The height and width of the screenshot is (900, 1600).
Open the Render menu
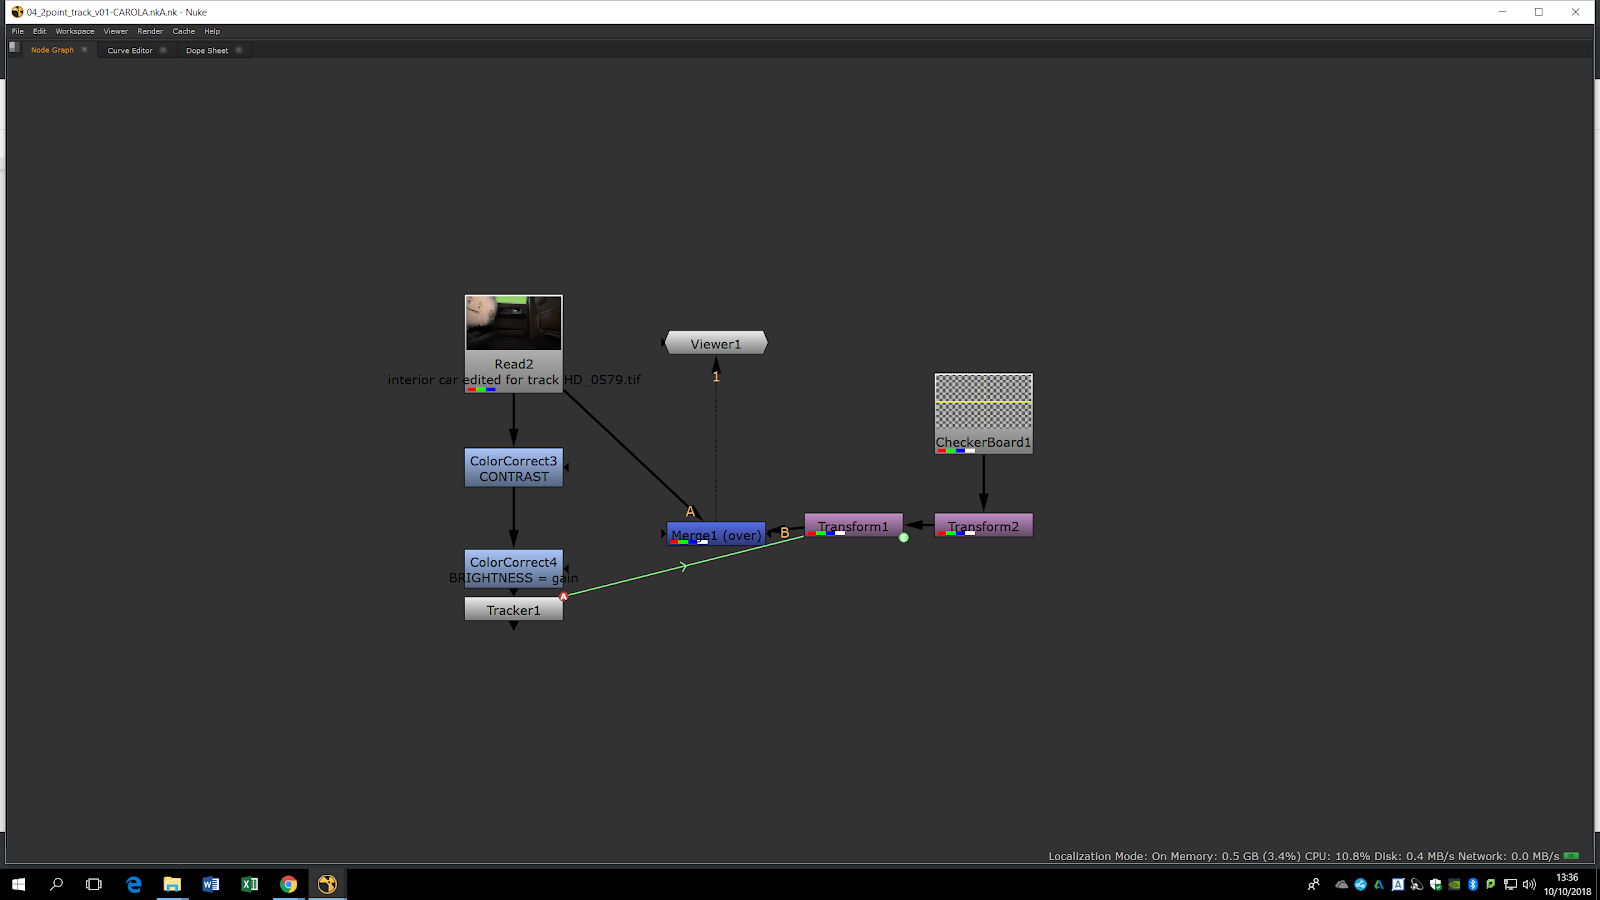point(150,31)
